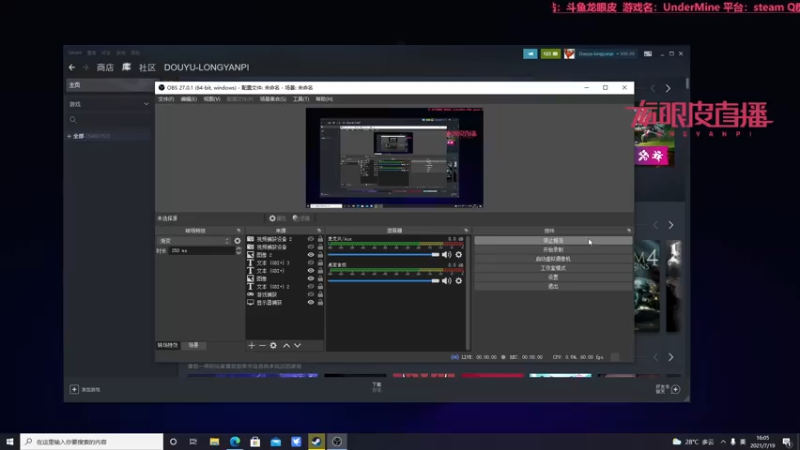Open transition properties gear next to 渐变
The width and height of the screenshot is (800, 450).
click(x=237, y=241)
